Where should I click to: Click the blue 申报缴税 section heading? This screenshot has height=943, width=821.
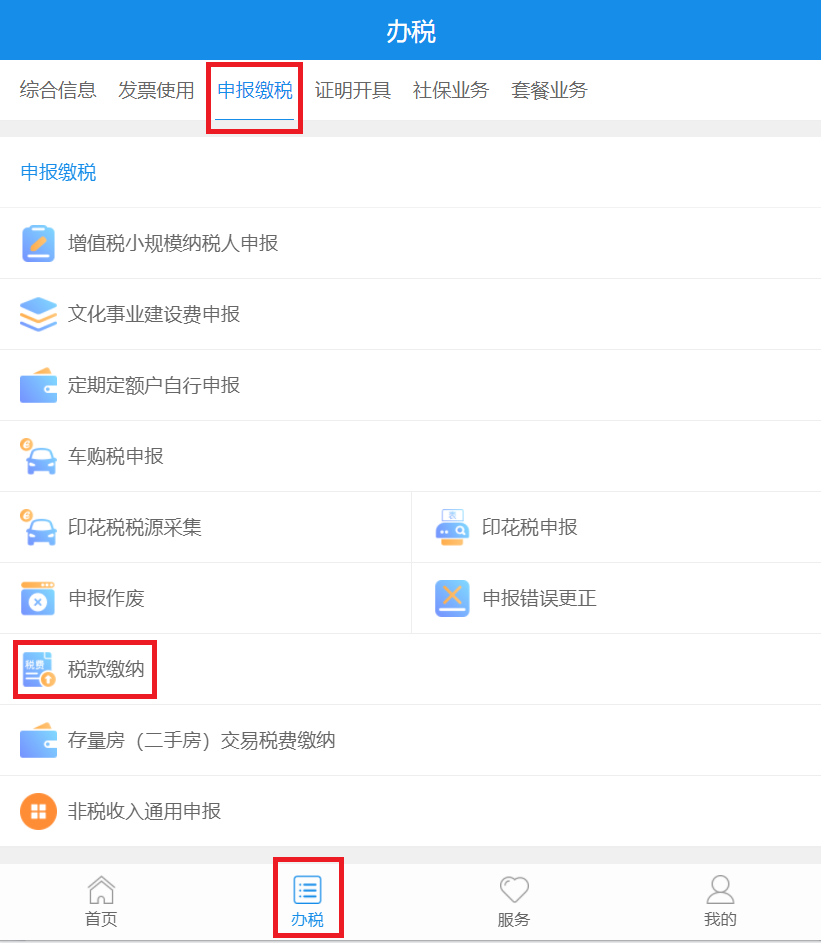[58, 173]
